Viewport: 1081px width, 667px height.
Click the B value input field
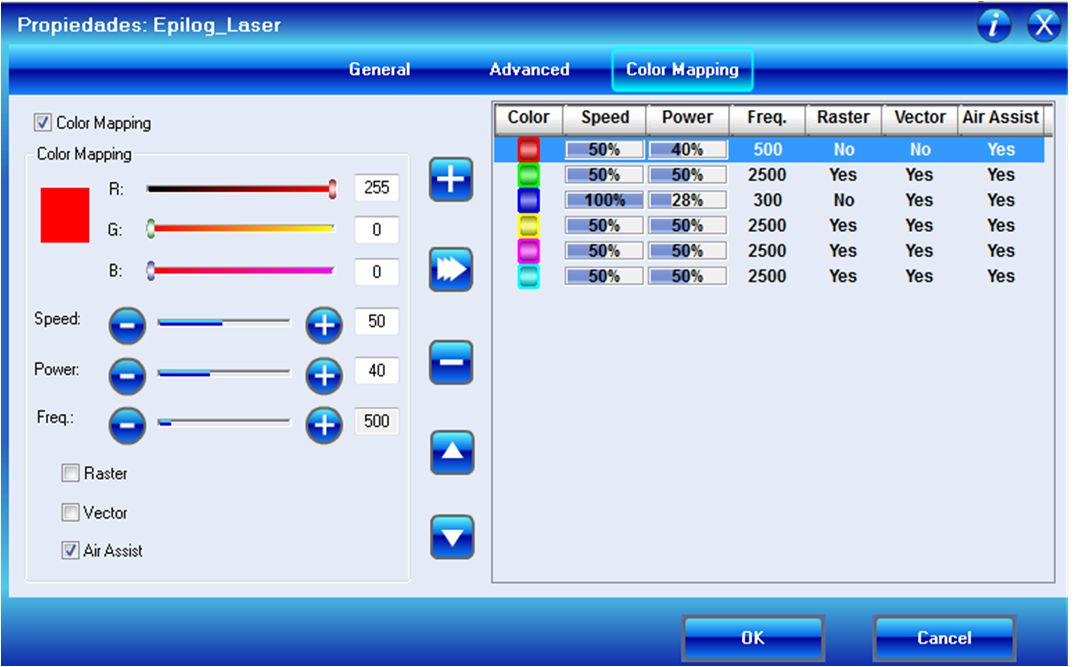[x=376, y=272]
